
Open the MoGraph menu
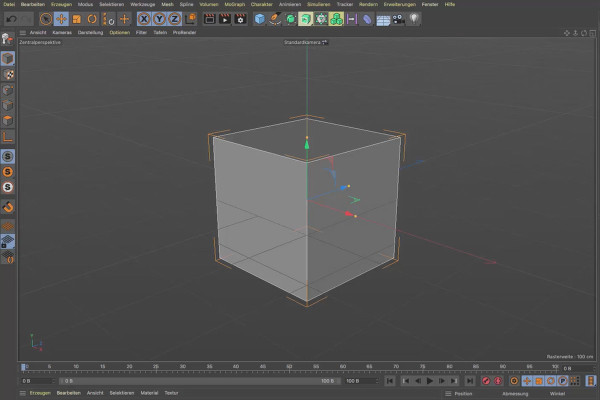point(234,4)
